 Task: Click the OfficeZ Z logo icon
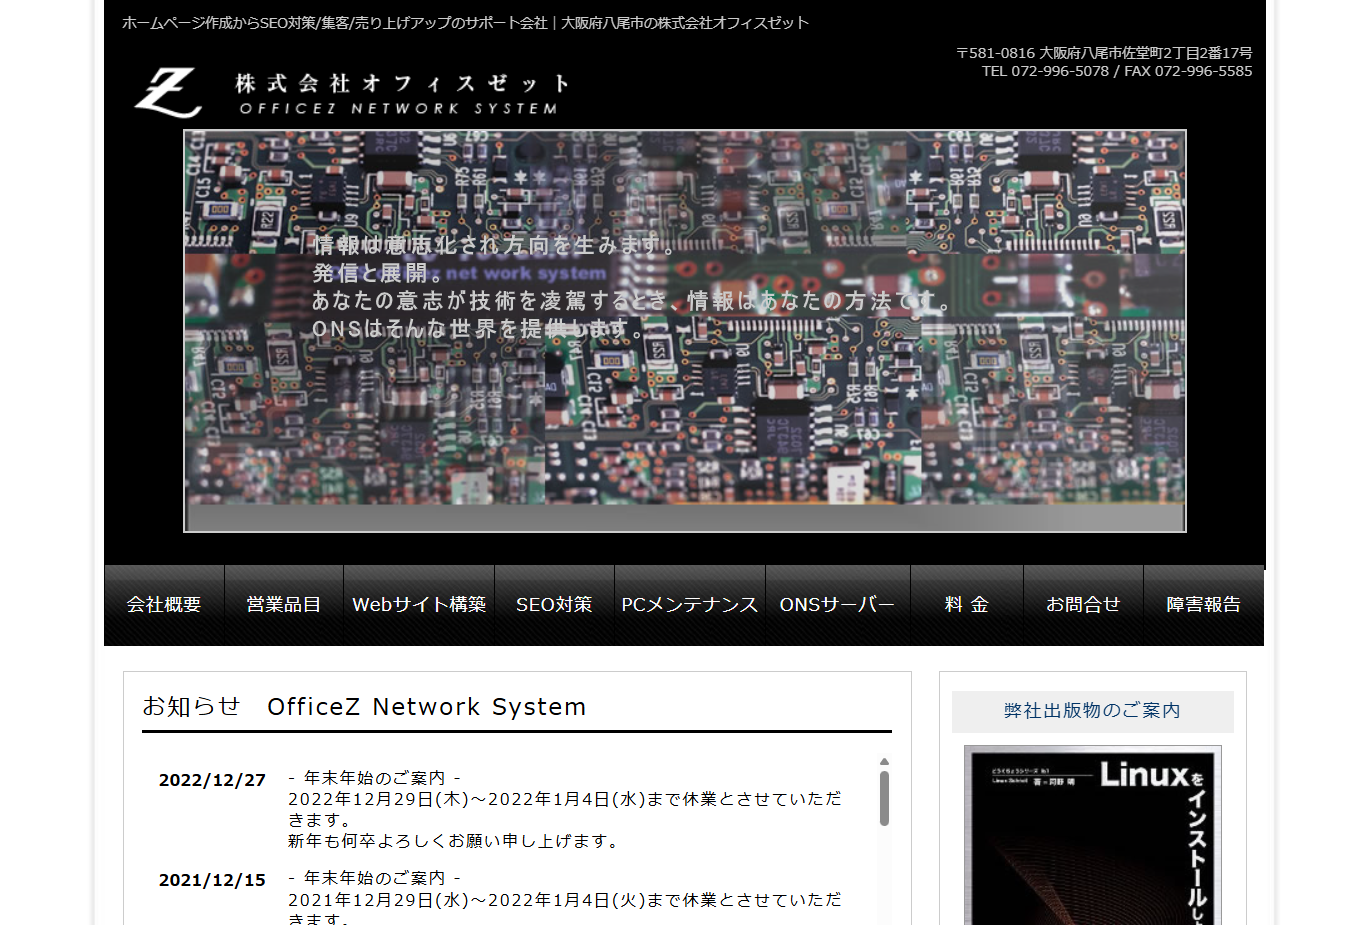[169, 92]
